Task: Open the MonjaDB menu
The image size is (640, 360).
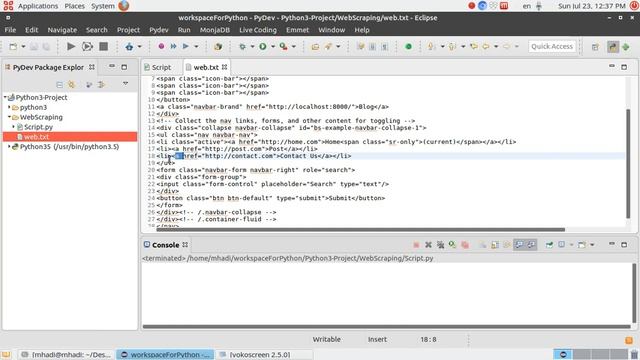Action: click(215, 30)
